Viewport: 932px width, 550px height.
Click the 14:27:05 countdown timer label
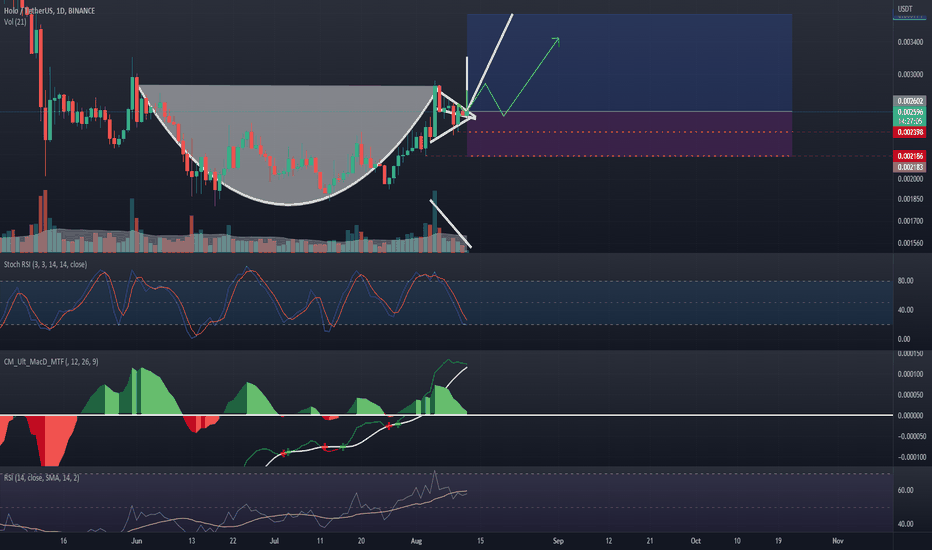910,121
